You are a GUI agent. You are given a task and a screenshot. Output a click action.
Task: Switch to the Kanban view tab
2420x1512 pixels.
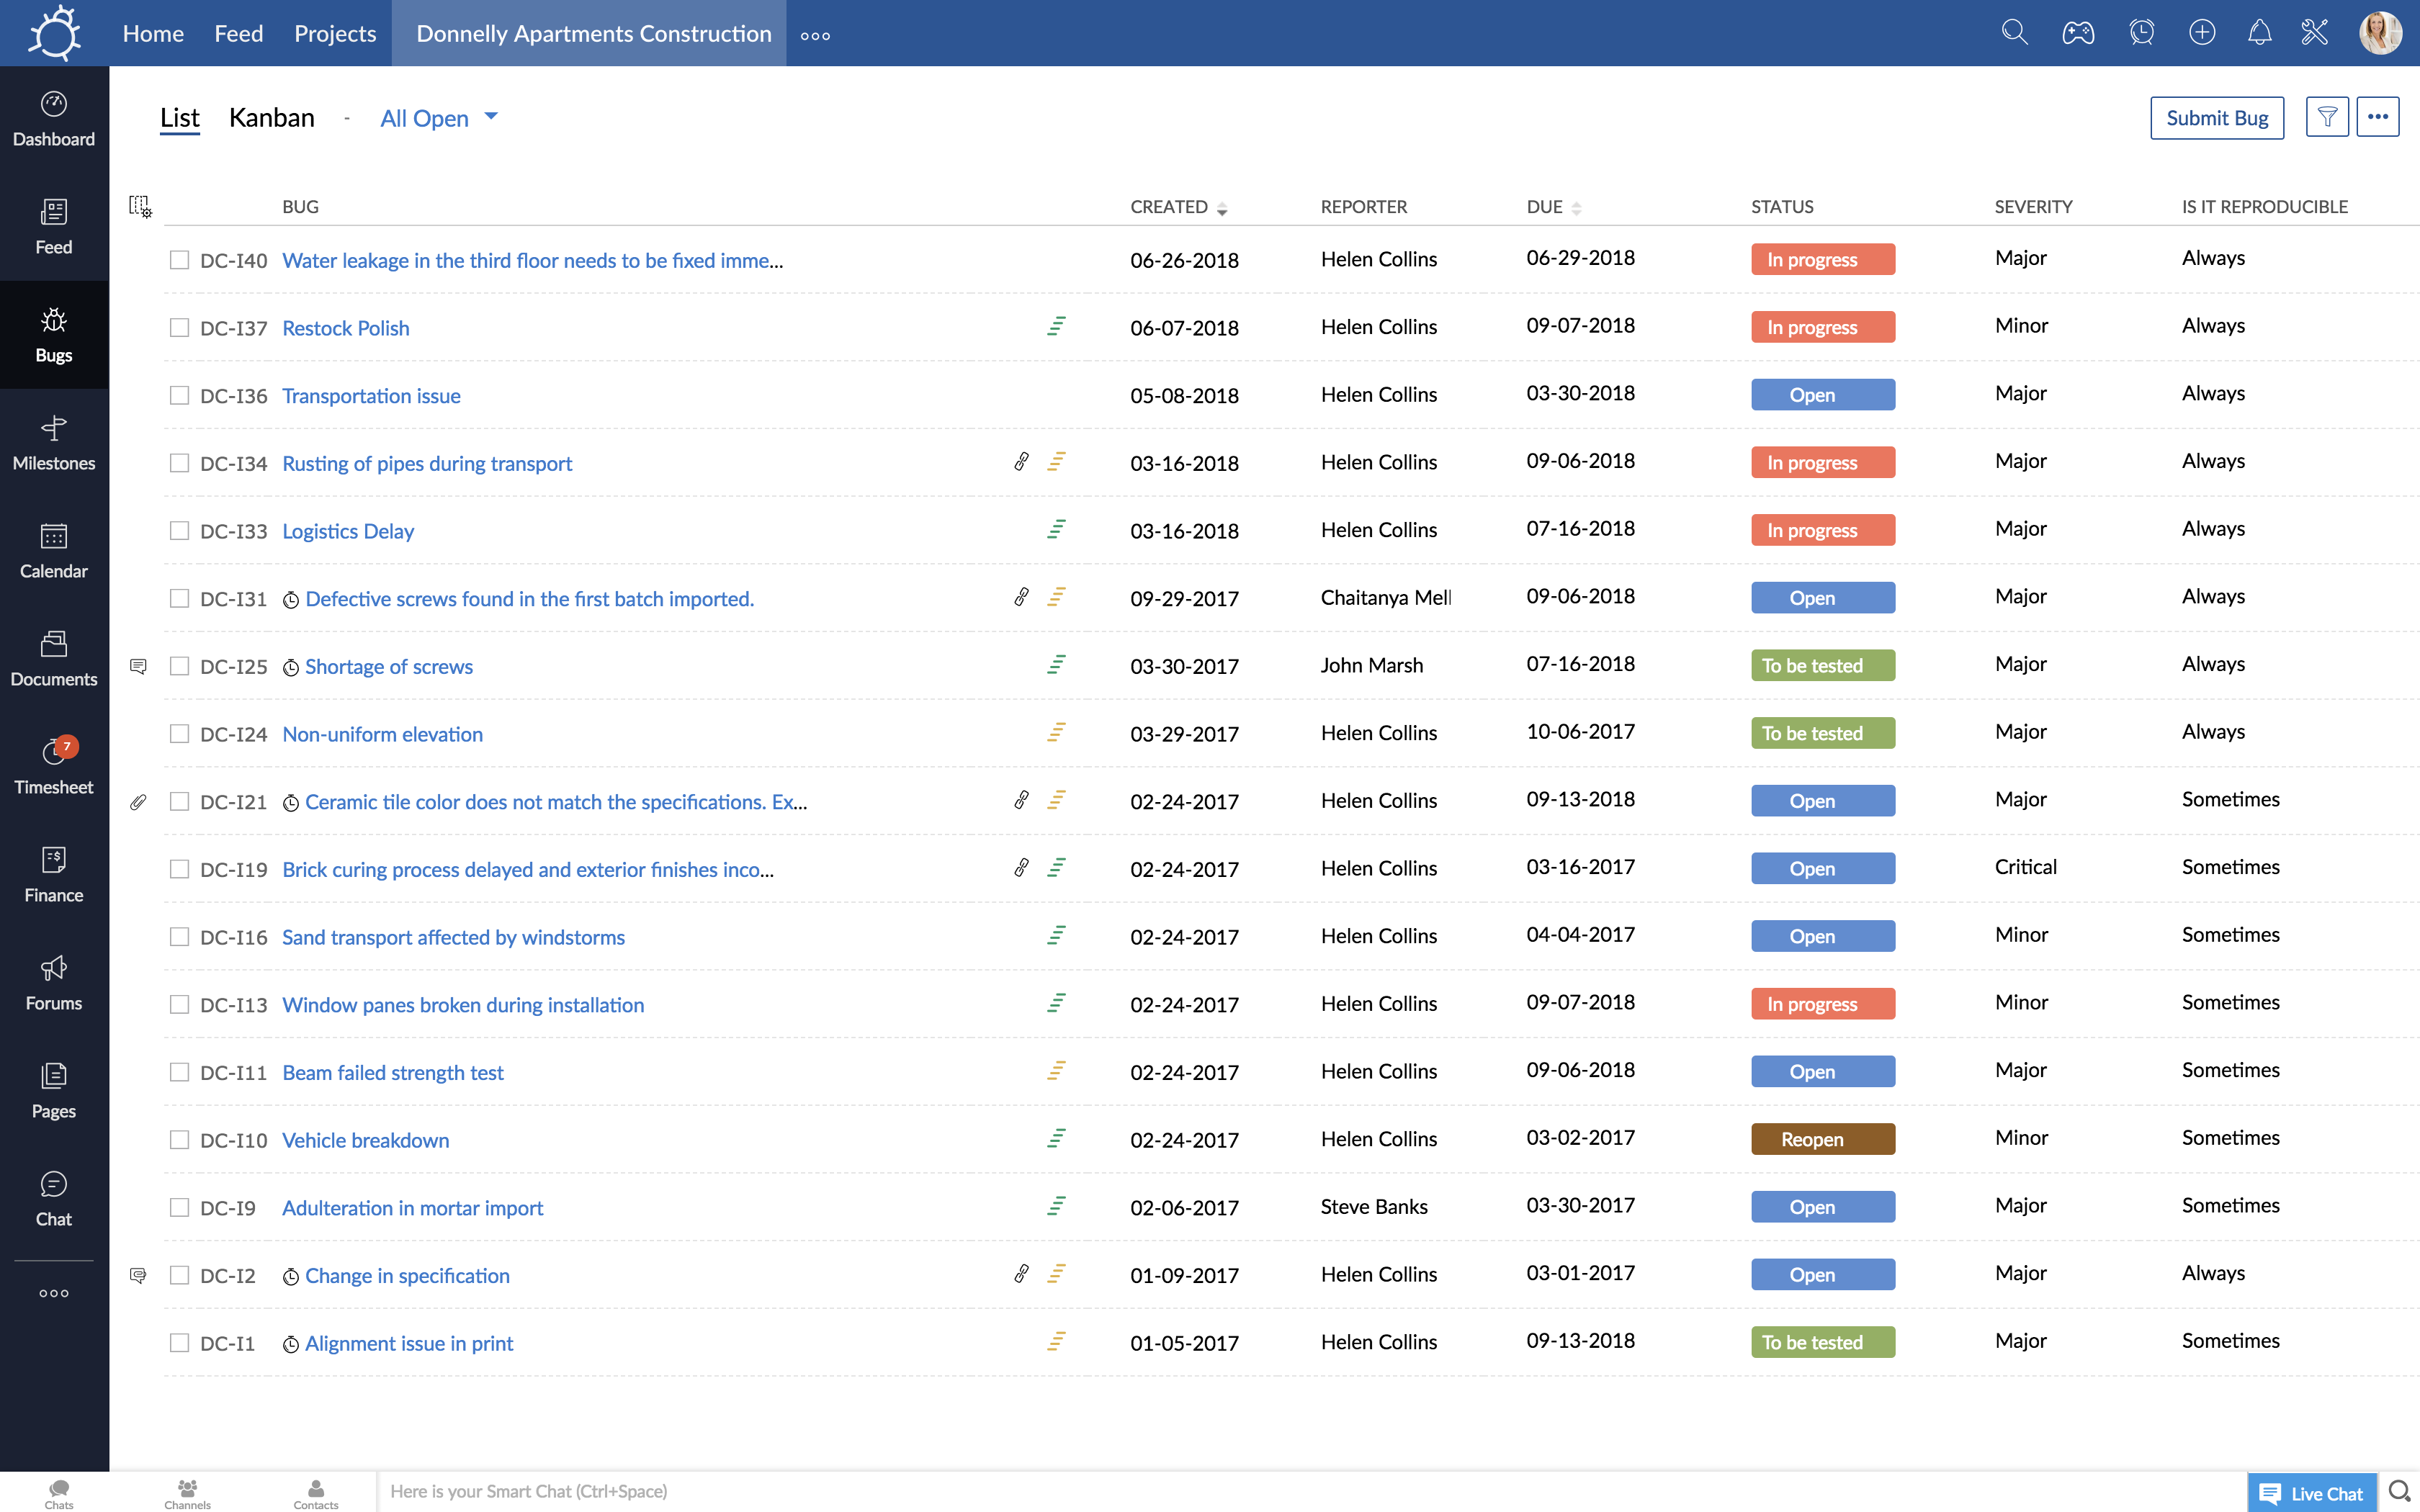pos(271,118)
